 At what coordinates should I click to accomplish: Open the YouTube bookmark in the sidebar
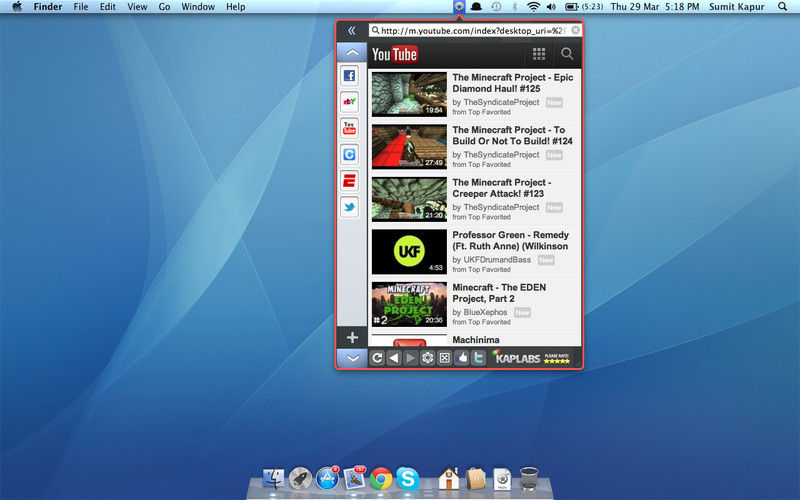349,128
